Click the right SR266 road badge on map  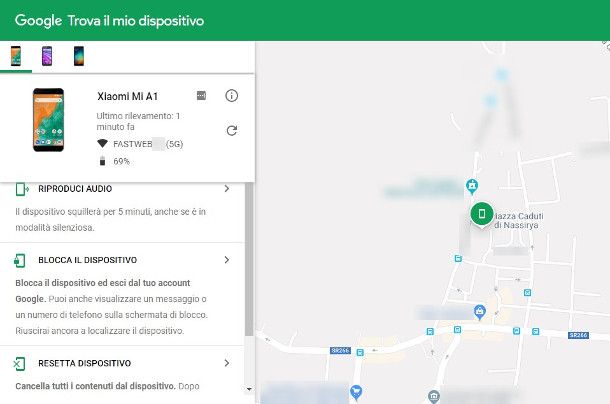578,335
